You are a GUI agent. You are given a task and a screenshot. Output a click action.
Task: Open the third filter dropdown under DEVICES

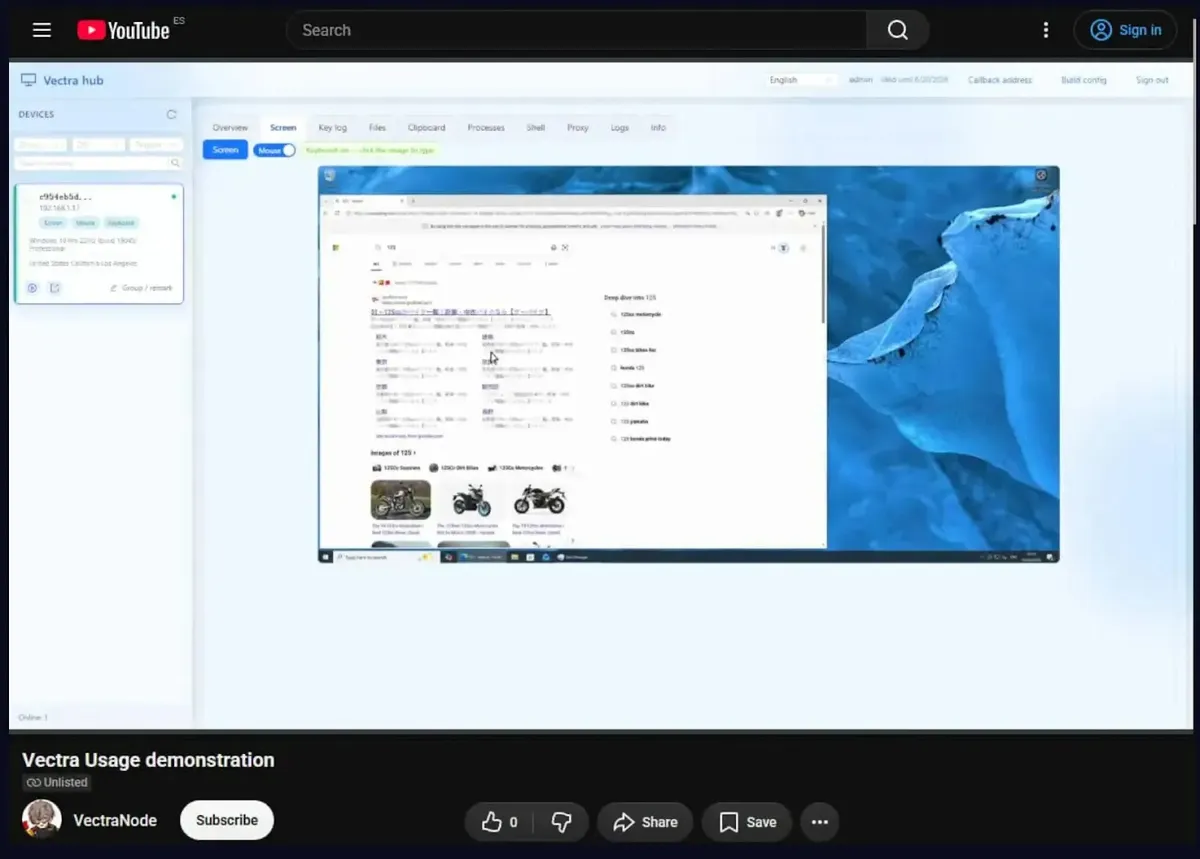[x=157, y=145]
